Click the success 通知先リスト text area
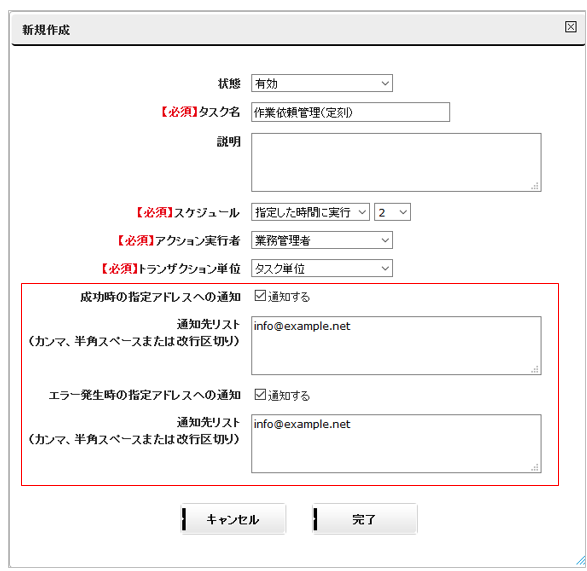The height and width of the screenshot is (571, 587). point(396,345)
